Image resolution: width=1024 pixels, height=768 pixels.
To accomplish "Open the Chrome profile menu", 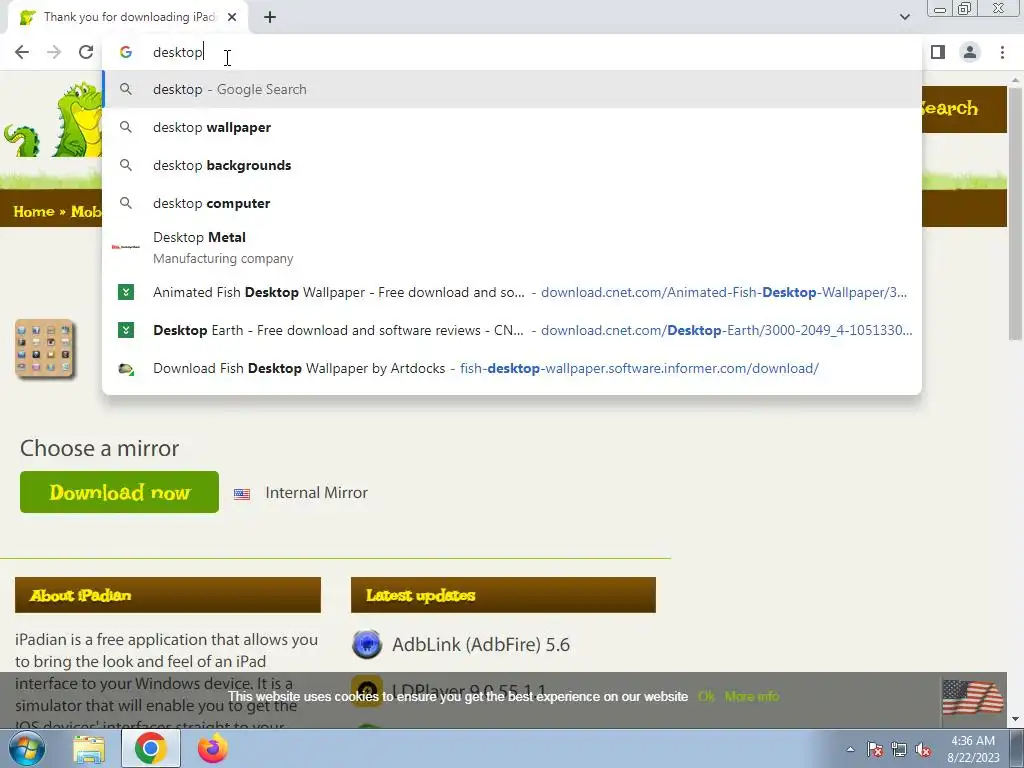I will tap(970, 52).
